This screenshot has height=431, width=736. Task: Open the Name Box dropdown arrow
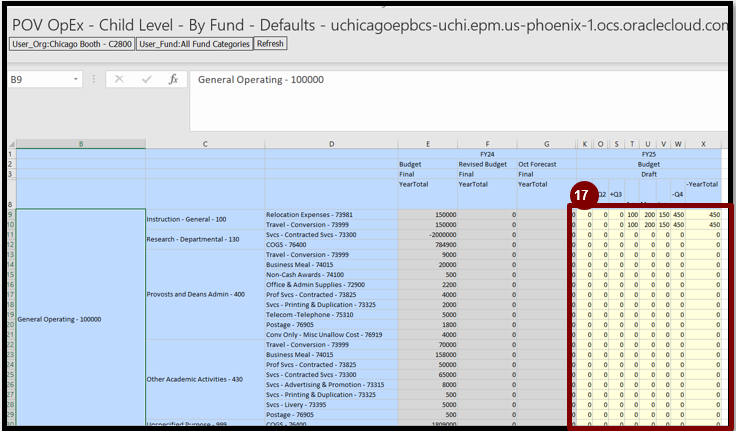tap(76, 79)
